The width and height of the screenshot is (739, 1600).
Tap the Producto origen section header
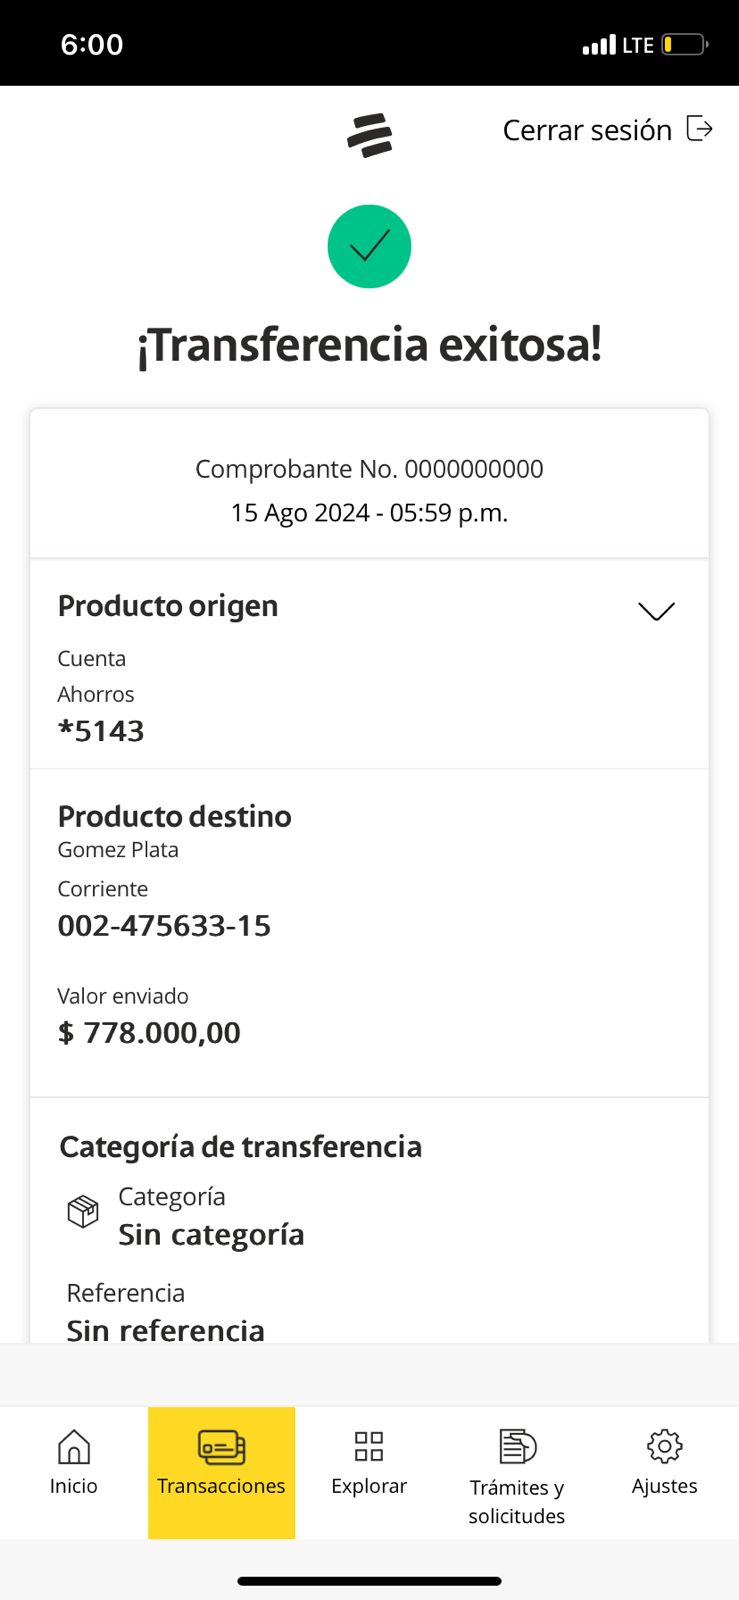[x=168, y=606]
